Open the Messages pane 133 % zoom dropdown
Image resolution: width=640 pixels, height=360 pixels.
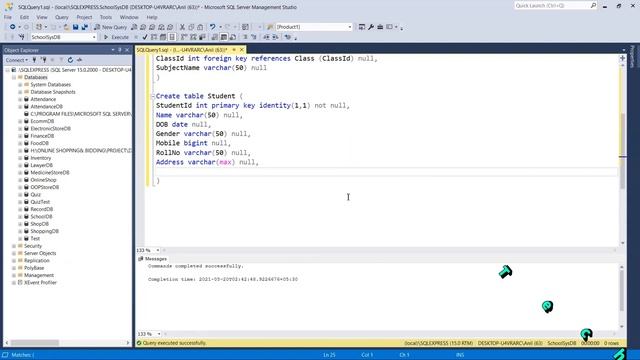point(159,334)
